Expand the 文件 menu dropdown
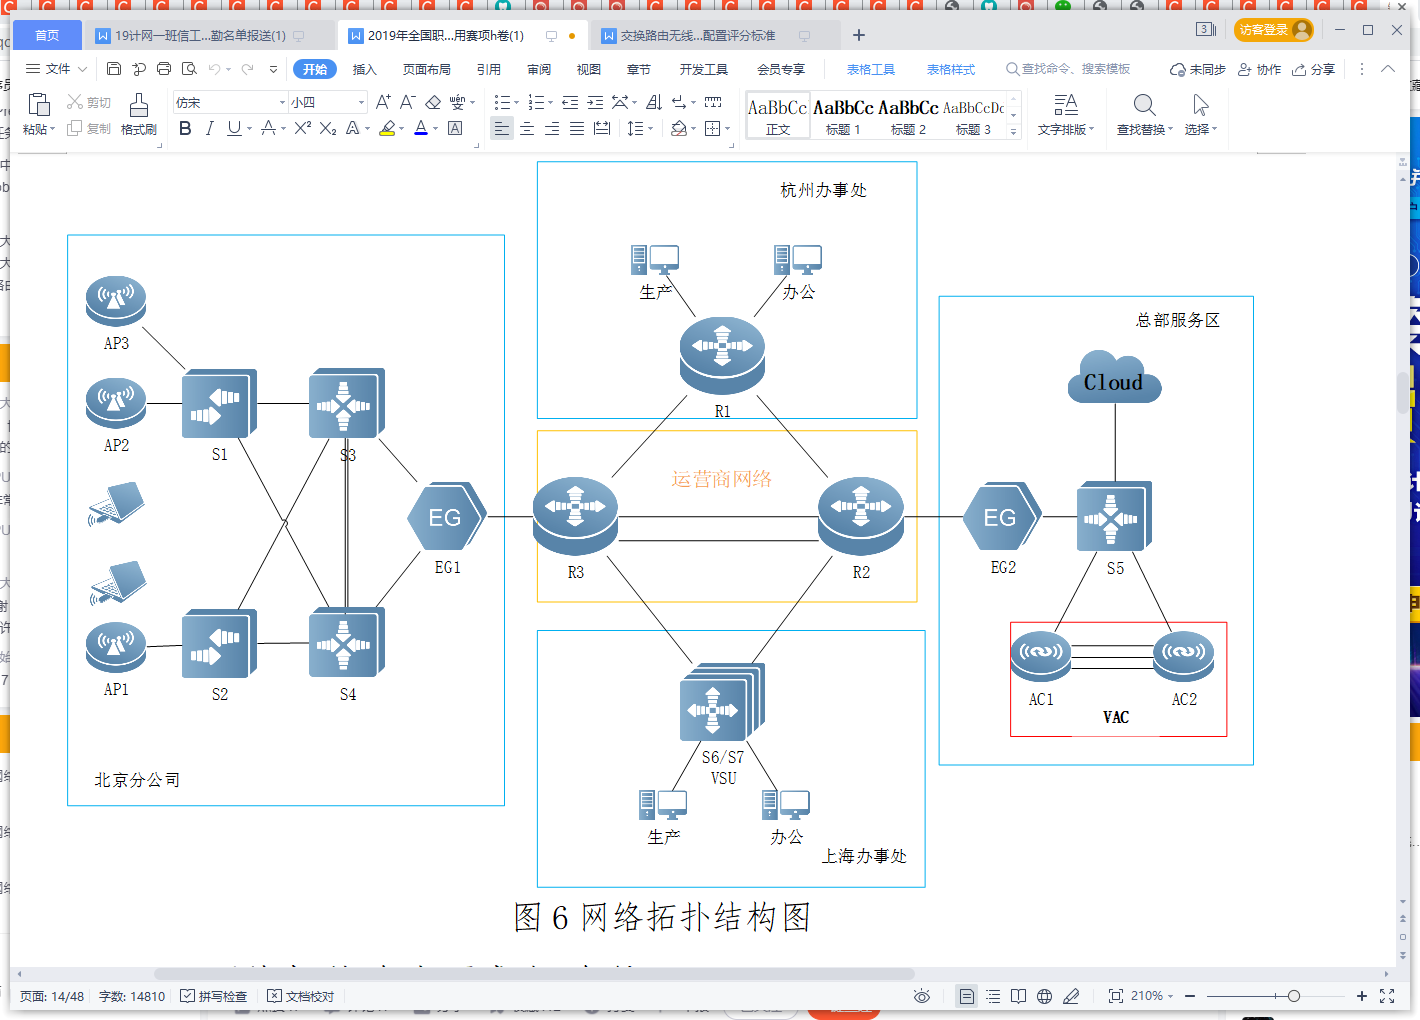The image size is (1420, 1020). pos(56,69)
